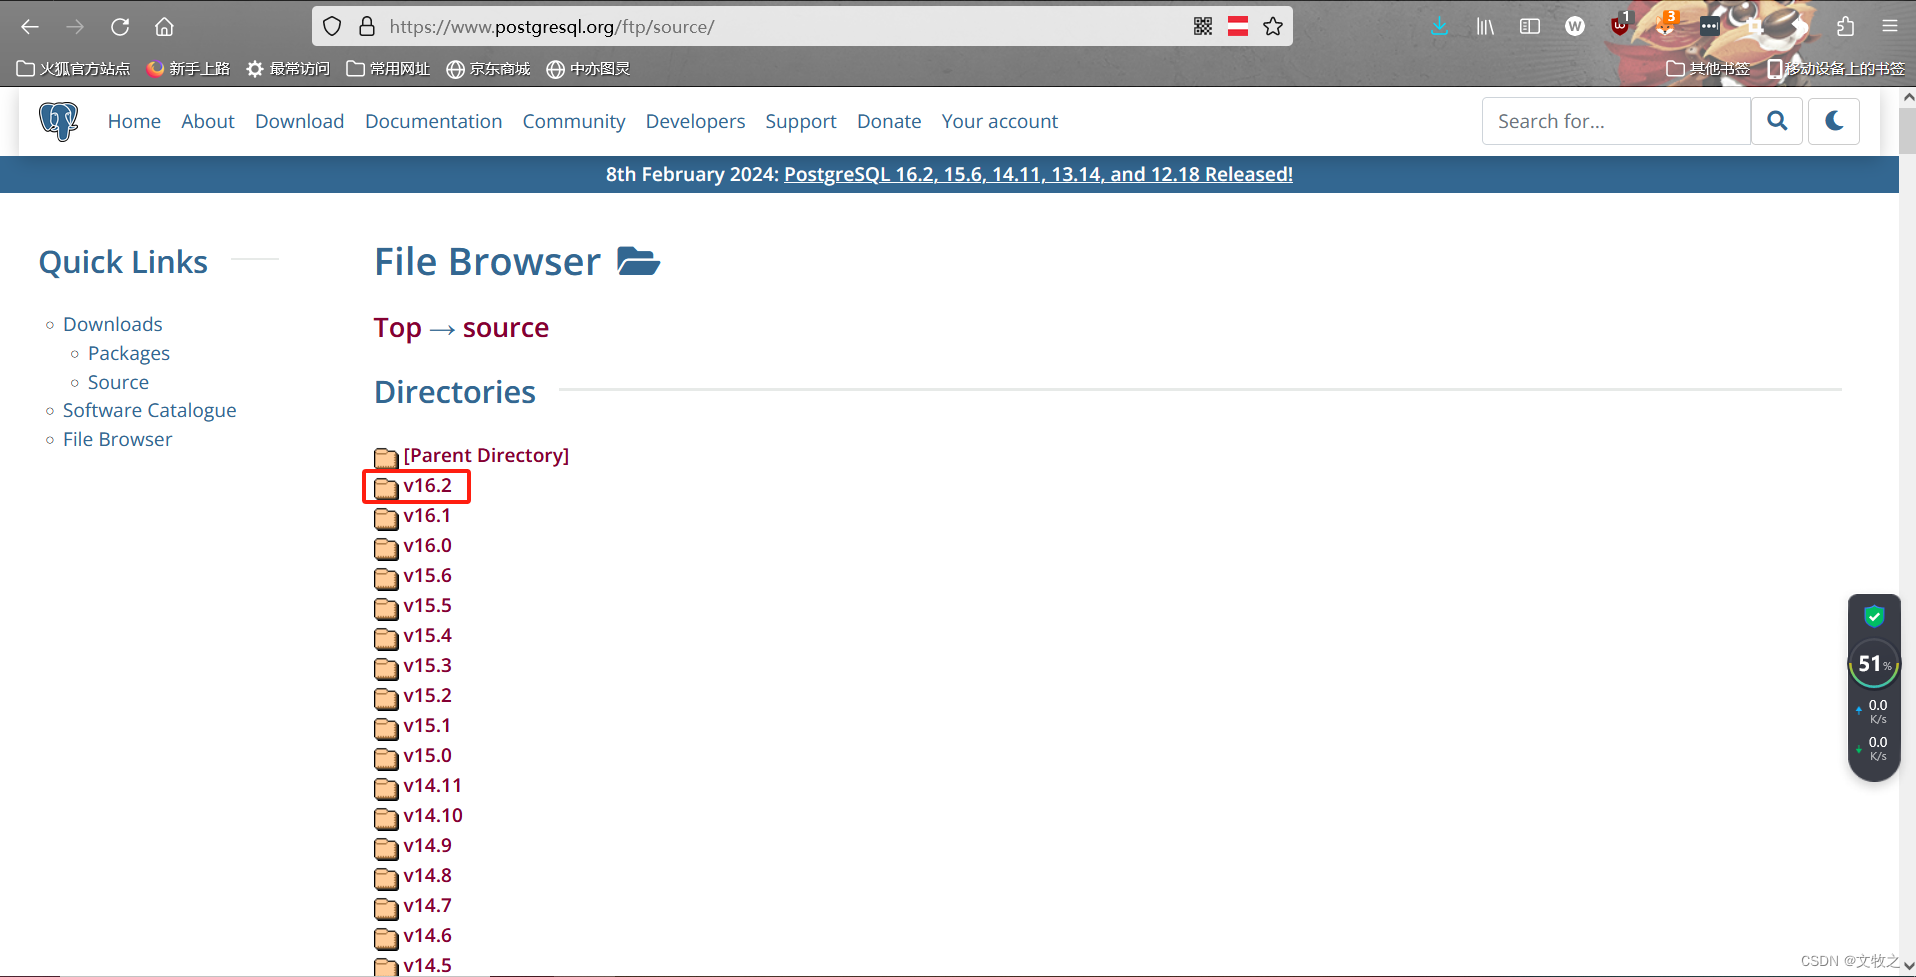Viewport: 1916px width, 977px height.
Task: Open the Home menu item
Action: click(134, 121)
